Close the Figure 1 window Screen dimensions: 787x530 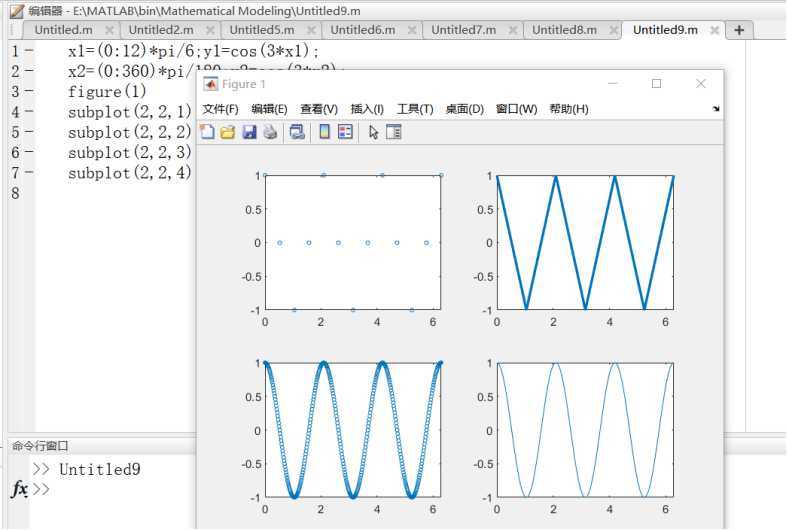[701, 83]
